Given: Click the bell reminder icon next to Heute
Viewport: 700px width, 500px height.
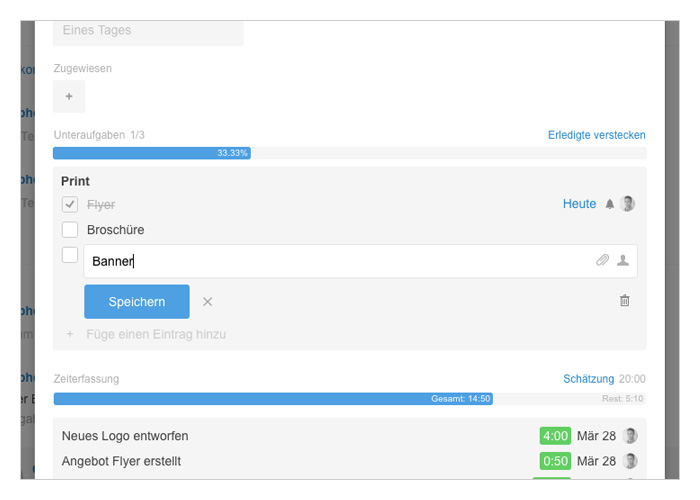Looking at the screenshot, I should pyautogui.click(x=609, y=204).
